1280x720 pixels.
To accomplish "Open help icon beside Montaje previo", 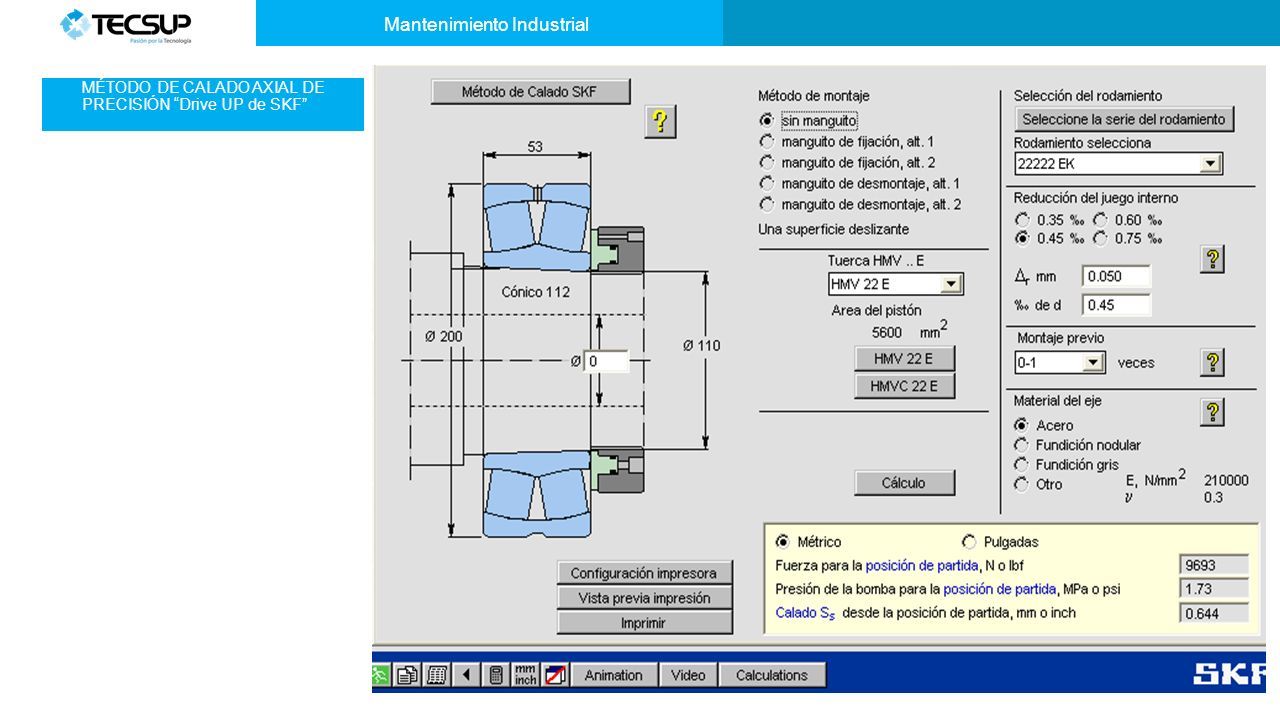I will pyautogui.click(x=1212, y=362).
